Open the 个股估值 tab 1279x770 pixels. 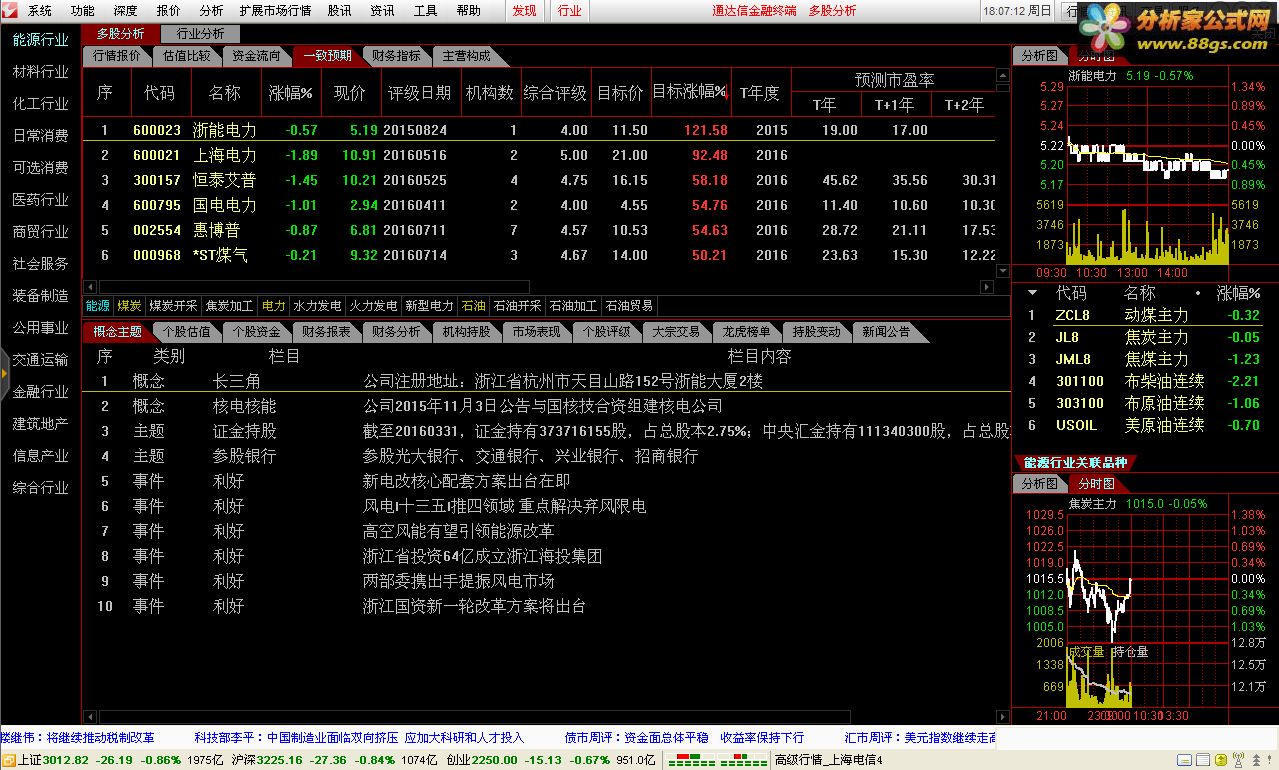[x=187, y=331]
